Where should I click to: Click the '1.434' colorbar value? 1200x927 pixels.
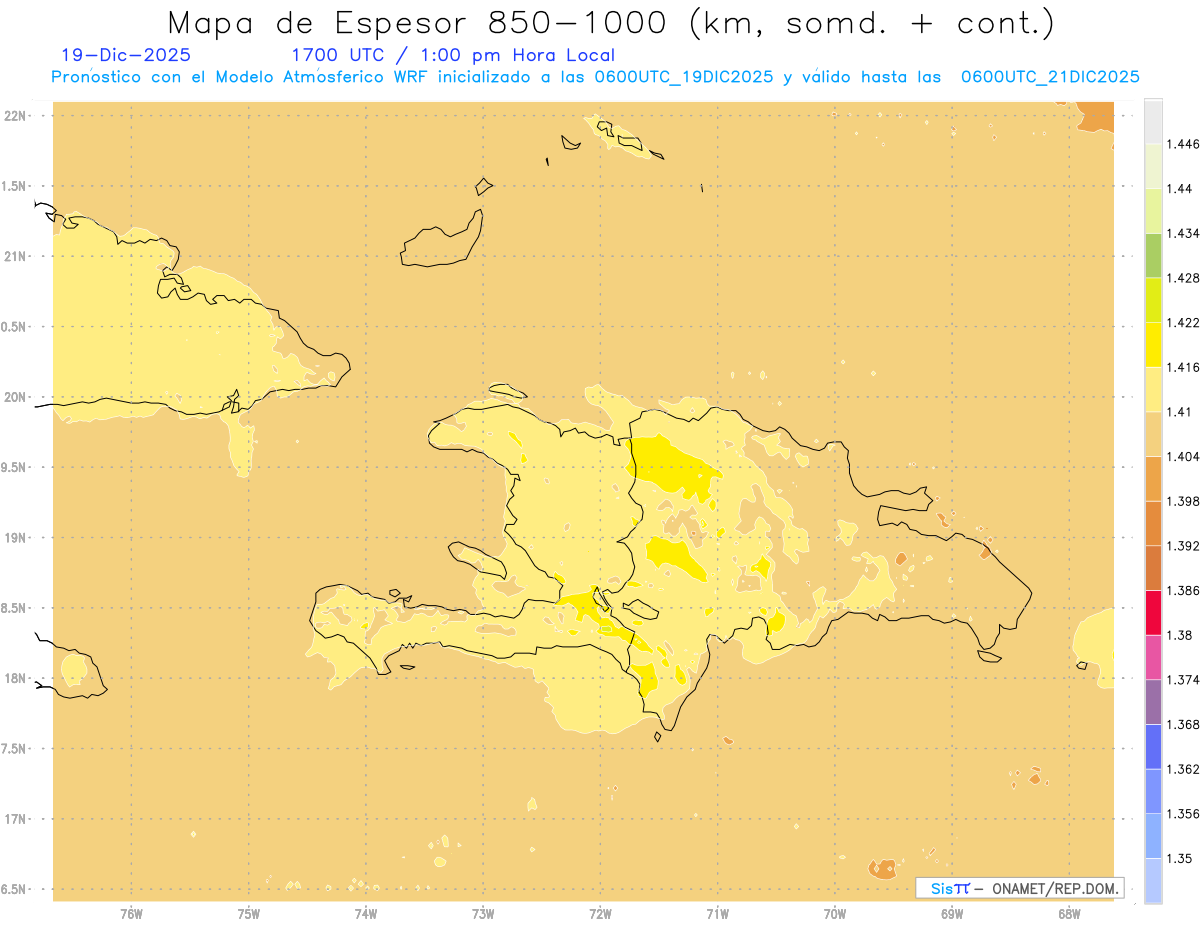tap(1183, 233)
